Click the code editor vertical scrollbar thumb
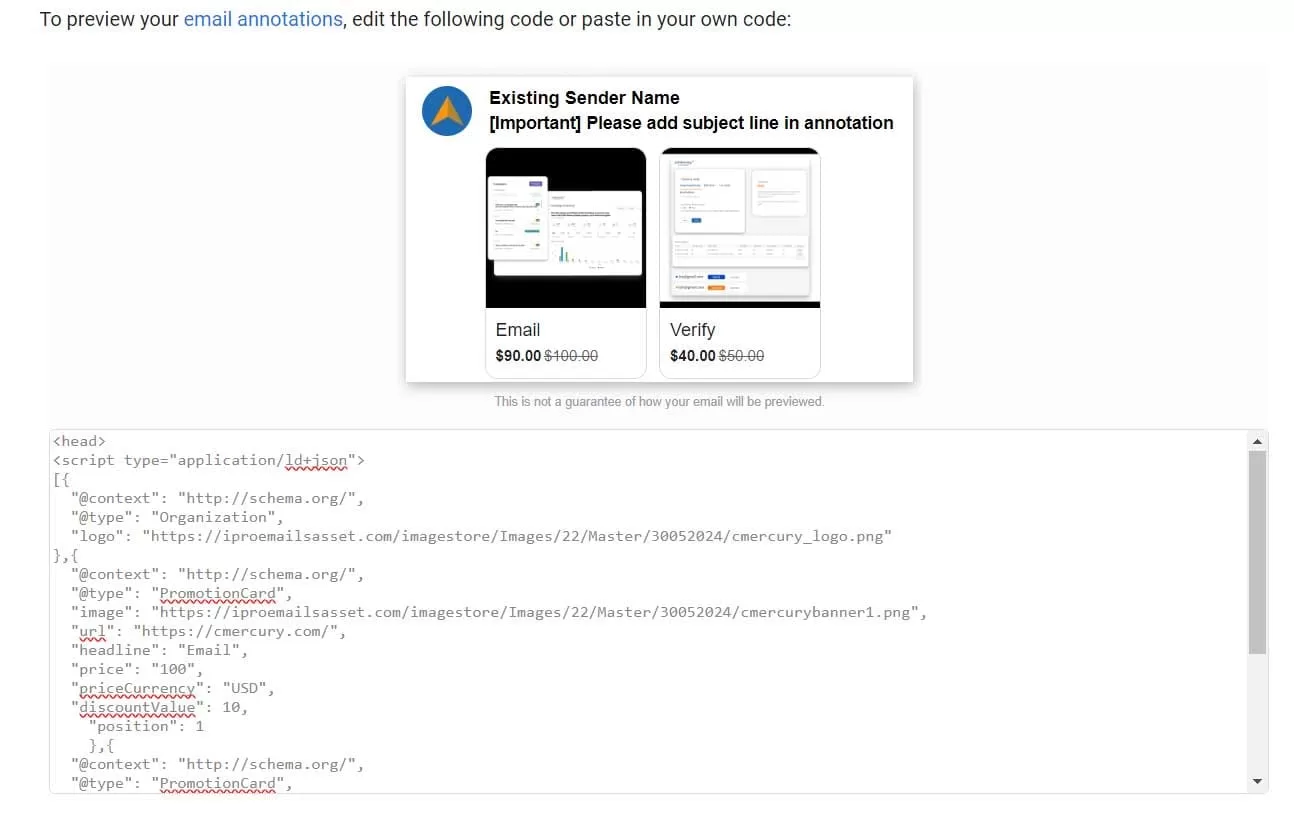Screen dimensions: 1294x815 pyautogui.click(x=1257, y=552)
